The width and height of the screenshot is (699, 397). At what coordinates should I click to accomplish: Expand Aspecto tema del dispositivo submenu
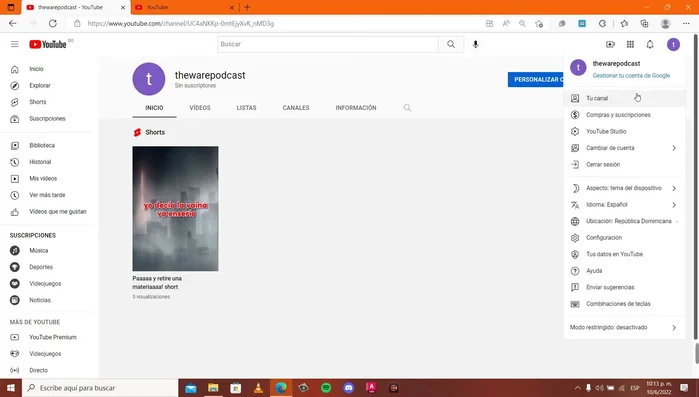[625, 188]
